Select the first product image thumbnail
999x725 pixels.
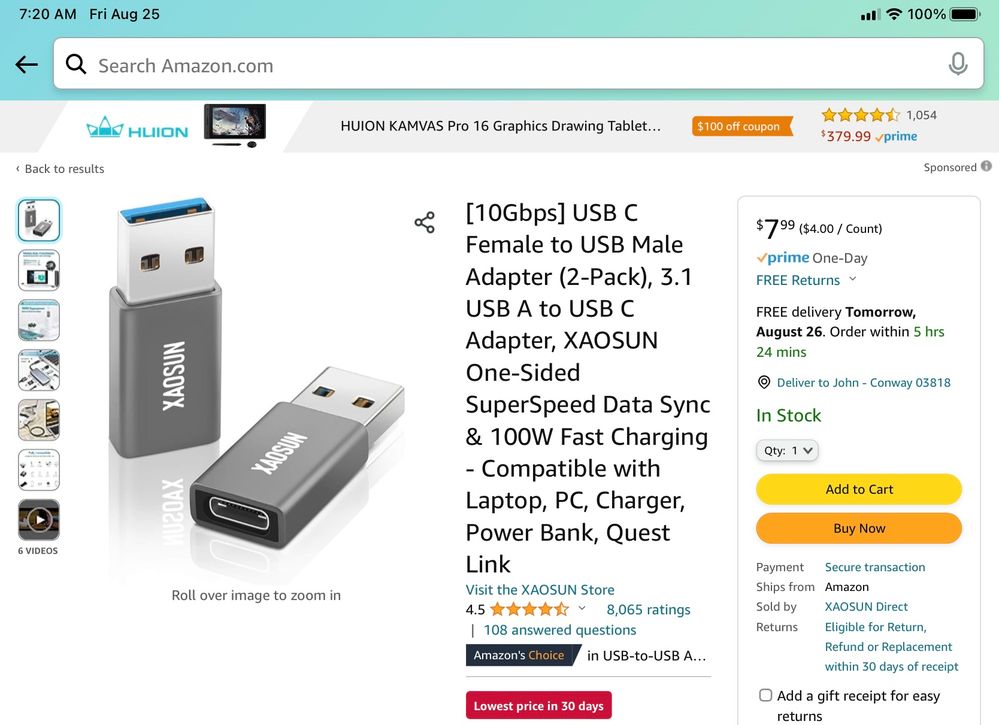[x=39, y=220]
